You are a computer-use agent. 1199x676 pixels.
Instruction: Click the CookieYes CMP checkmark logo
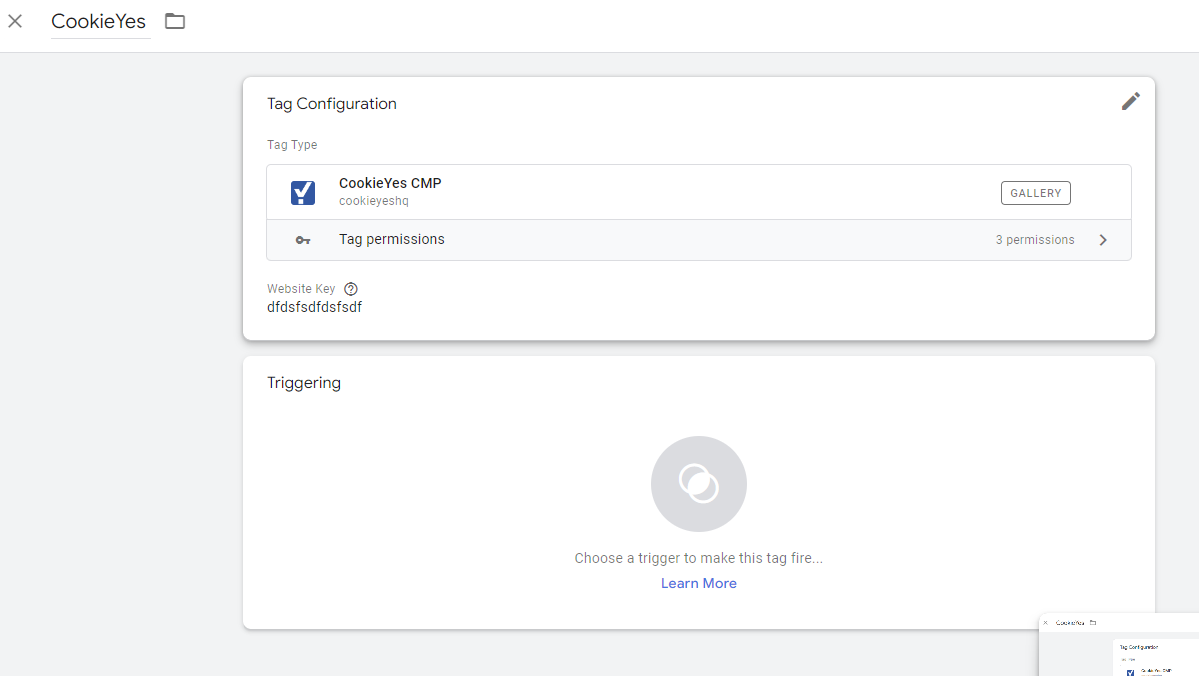(303, 192)
